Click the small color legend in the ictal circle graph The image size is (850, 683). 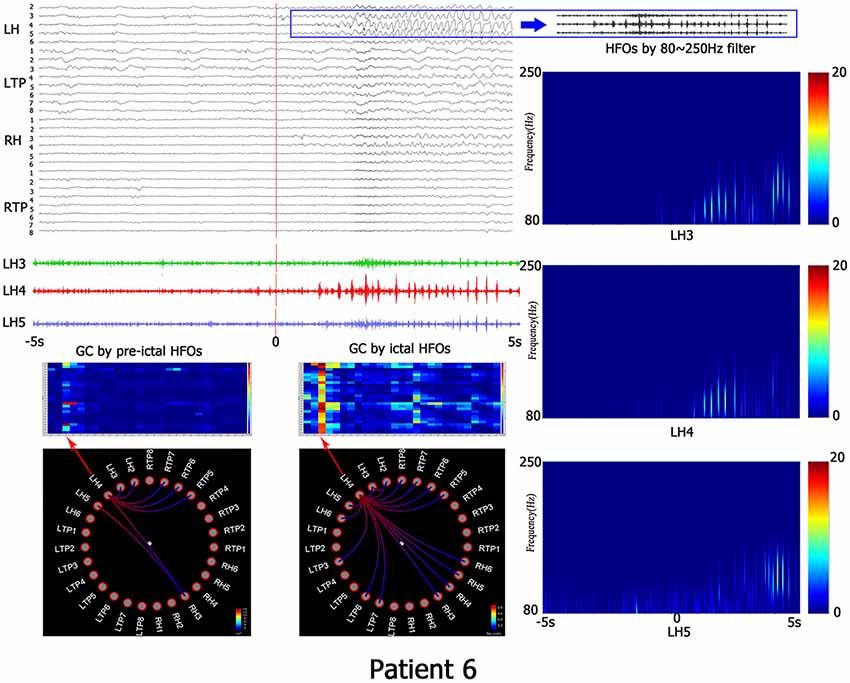click(496, 615)
